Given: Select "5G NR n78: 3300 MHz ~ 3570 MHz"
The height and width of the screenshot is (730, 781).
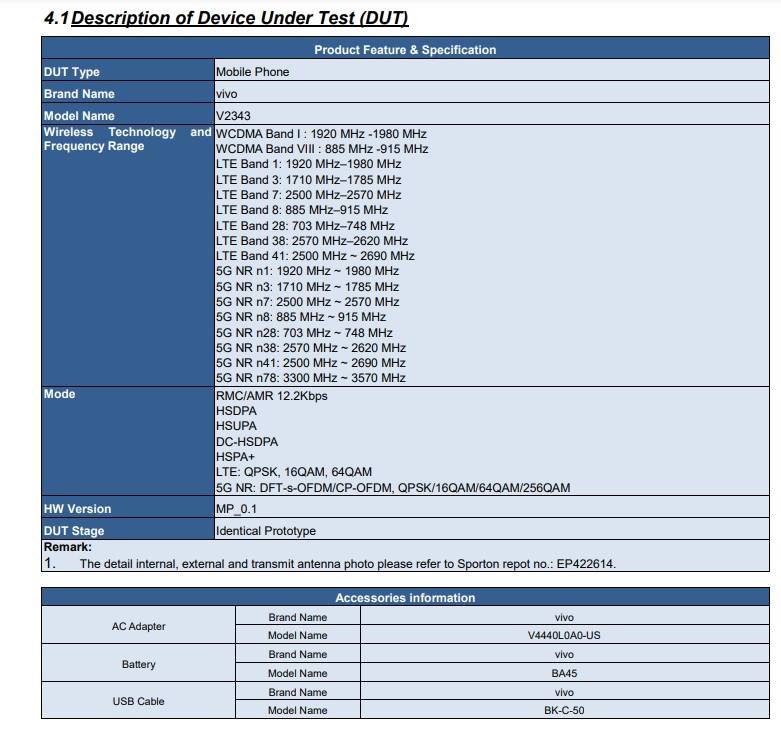Looking at the screenshot, I should click(311, 377).
